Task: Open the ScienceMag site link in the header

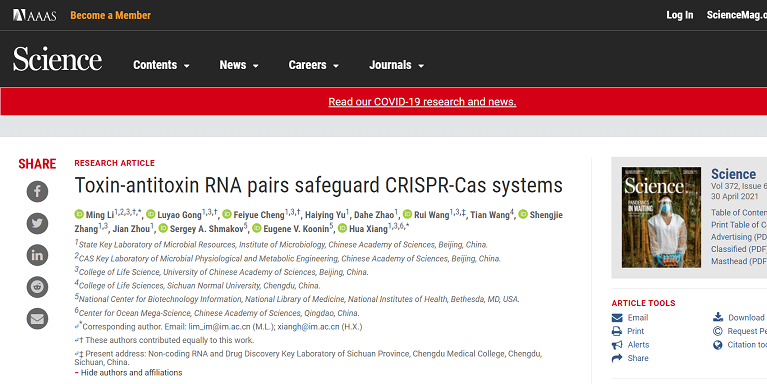Action: [736, 15]
